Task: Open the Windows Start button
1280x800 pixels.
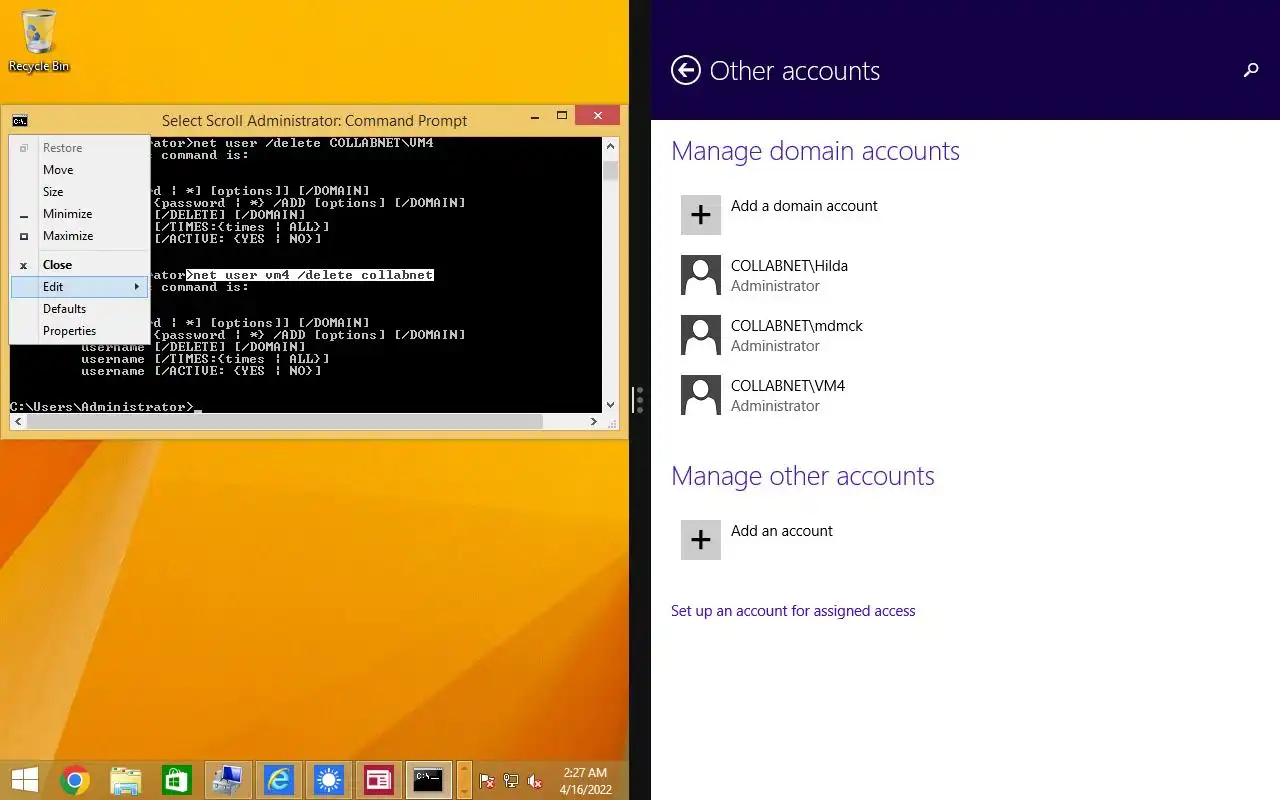Action: click(24, 780)
